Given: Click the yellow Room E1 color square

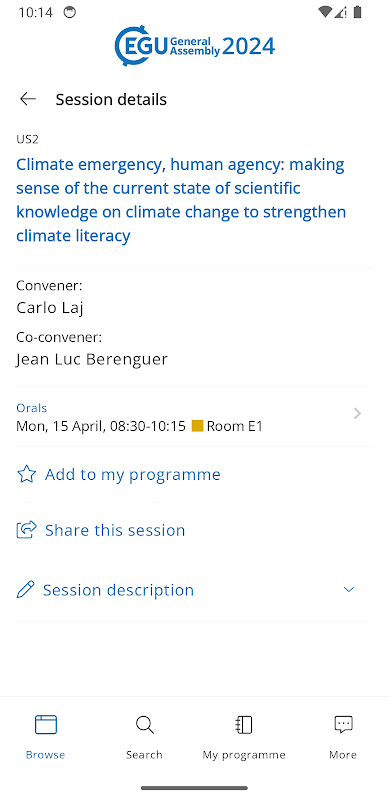Looking at the screenshot, I should coord(198,426).
